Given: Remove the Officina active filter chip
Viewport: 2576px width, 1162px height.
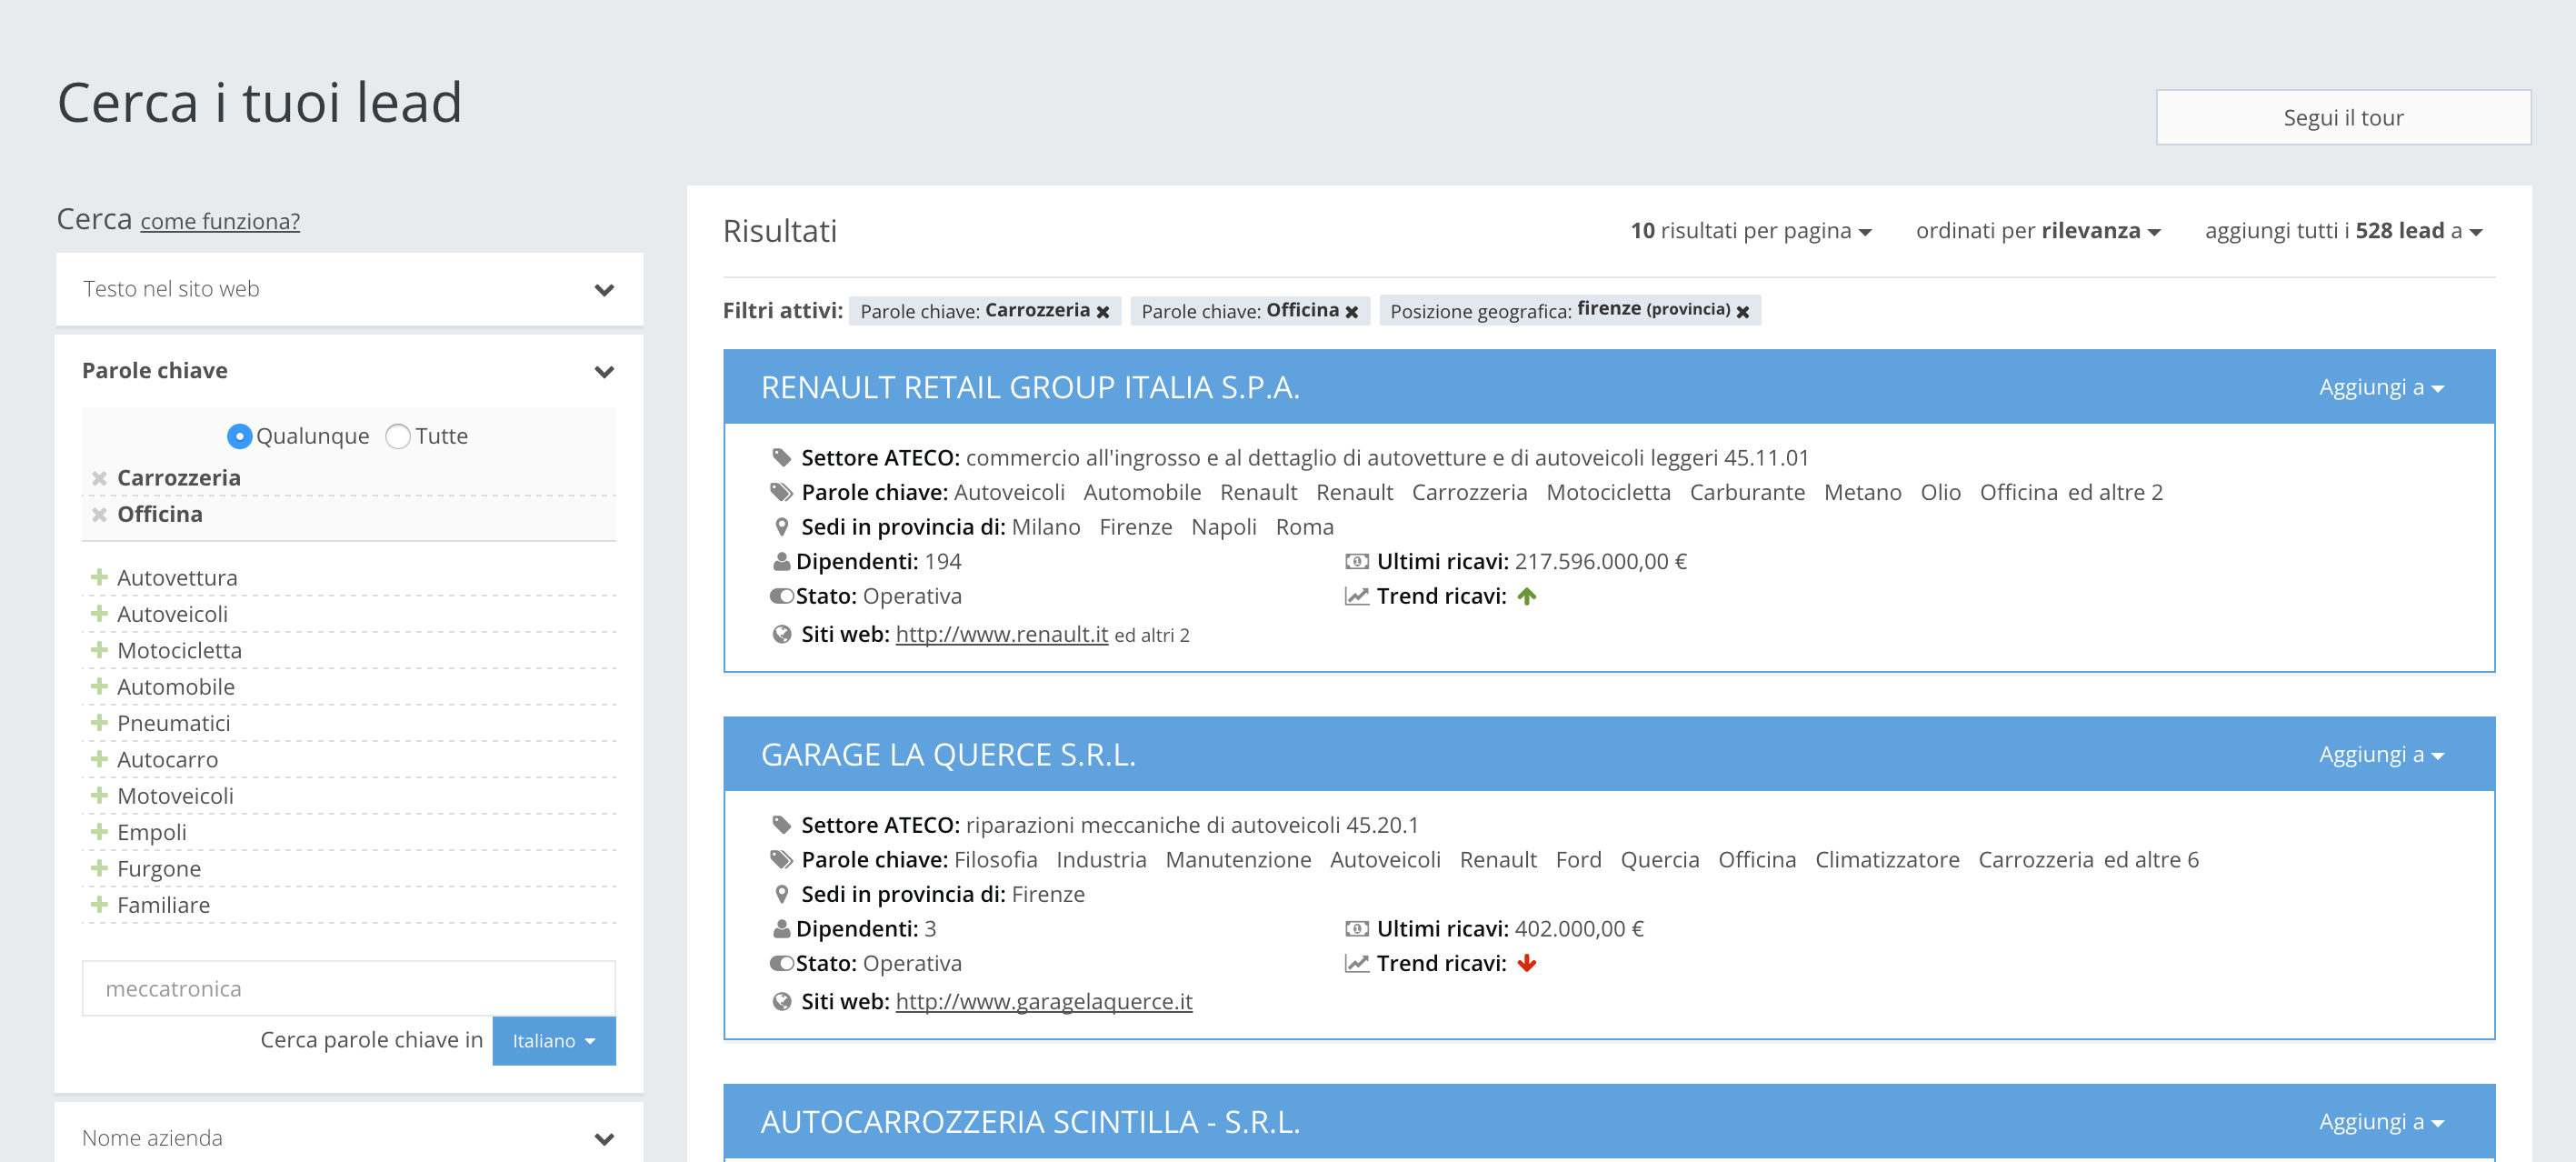Looking at the screenshot, I should coord(1351,312).
